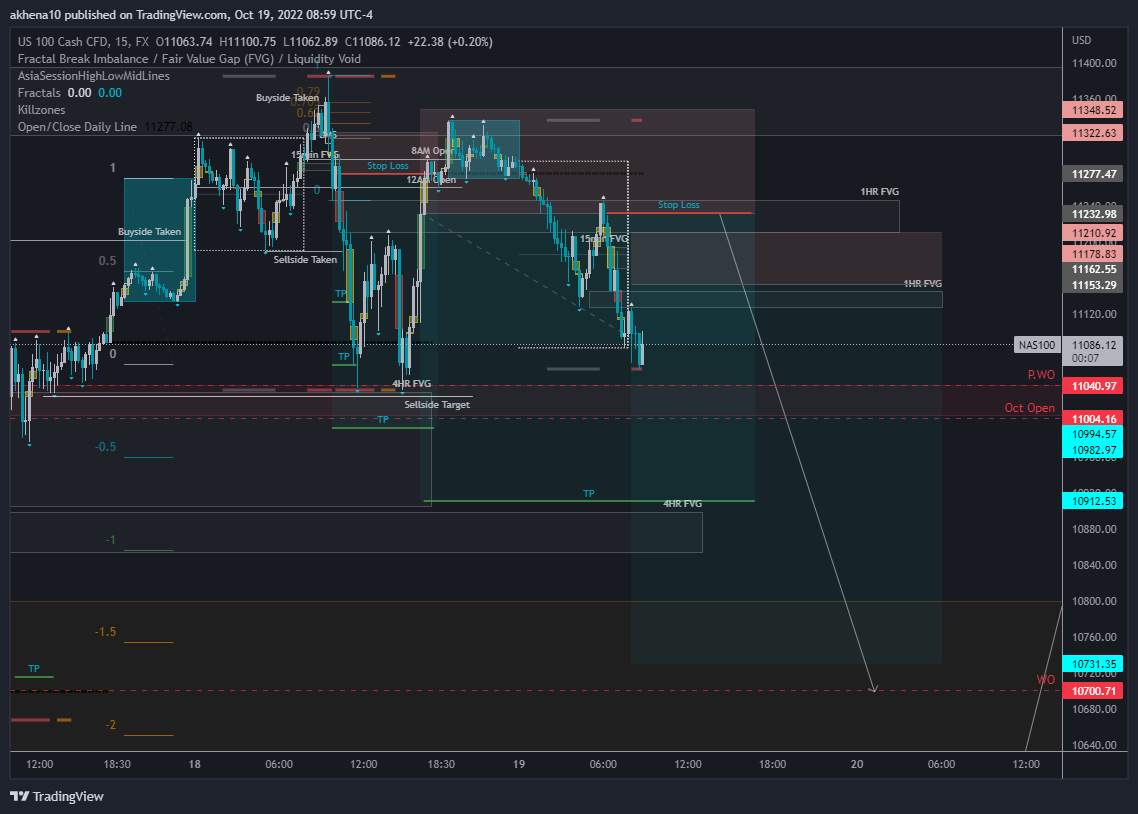Click the red 11004.16 price tag
This screenshot has width=1138, height=814.
tap(1094, 419)
